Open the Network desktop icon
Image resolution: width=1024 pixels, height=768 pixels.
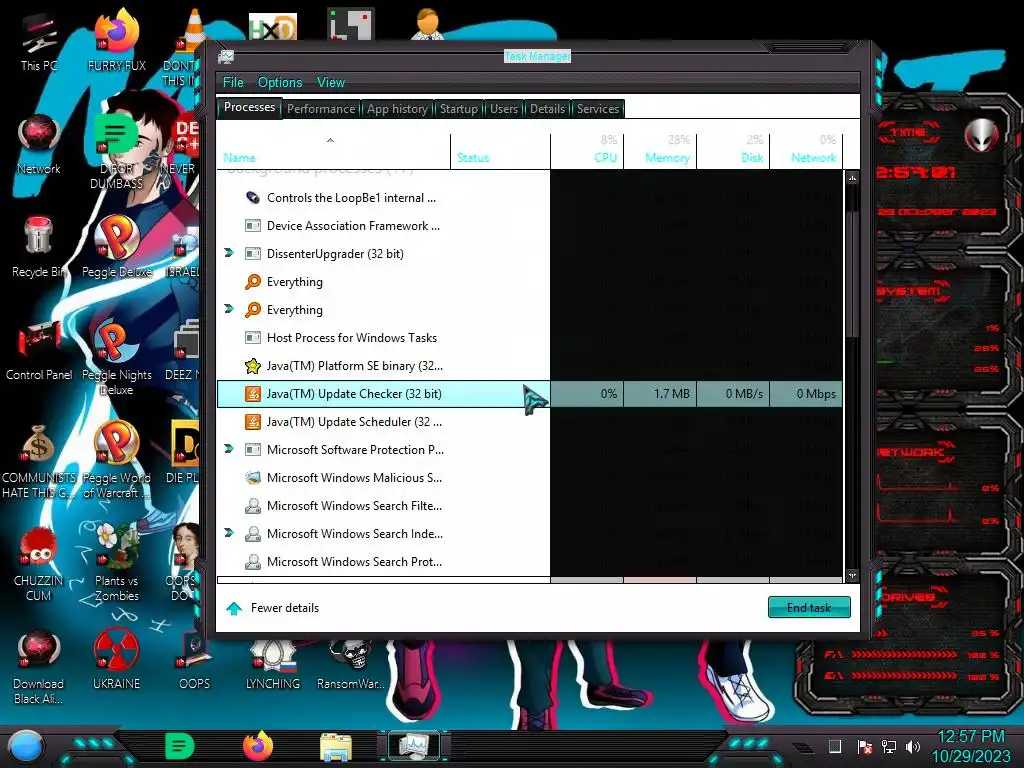(x=39, y=145)
